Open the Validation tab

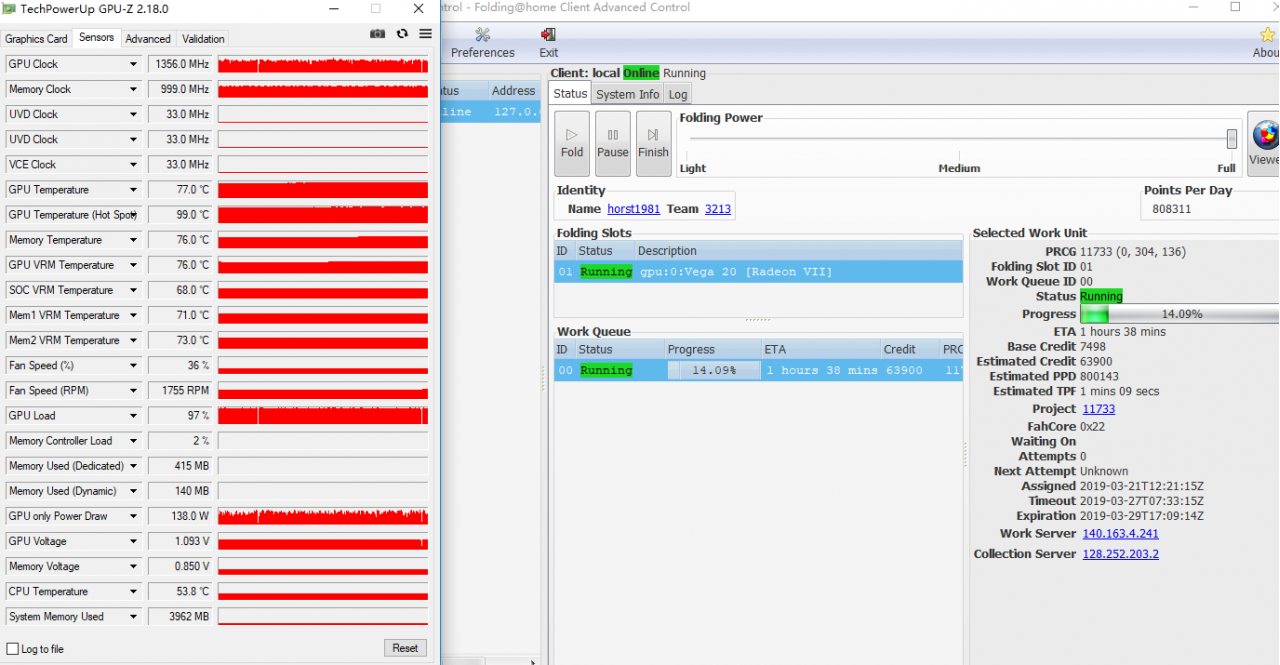203,39
